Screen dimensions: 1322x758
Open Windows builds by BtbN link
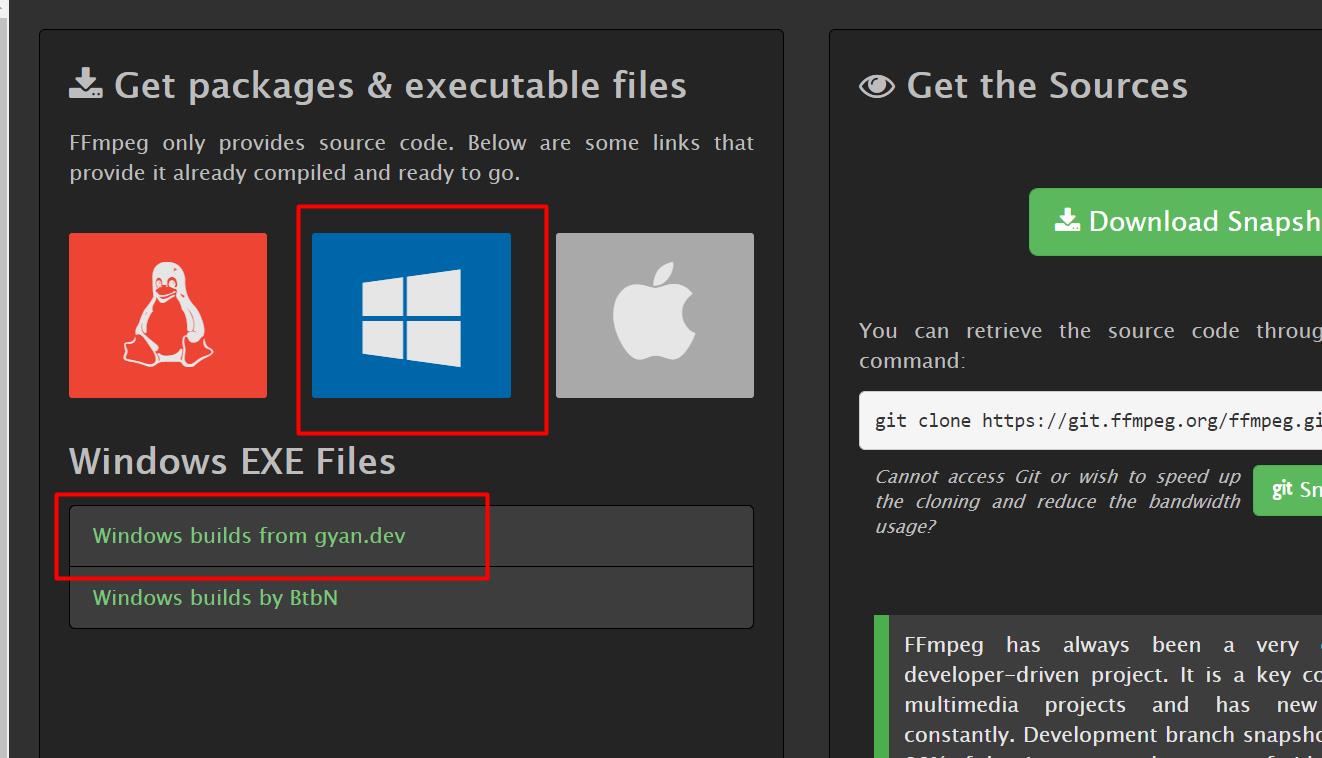pos(215,597)
